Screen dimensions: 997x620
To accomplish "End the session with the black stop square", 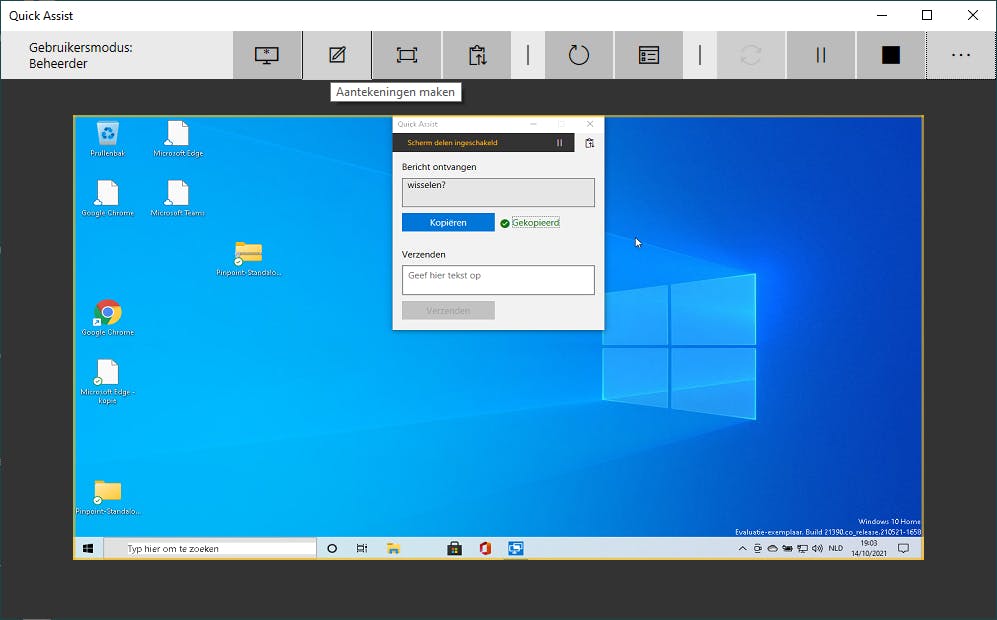I will 890,56.
